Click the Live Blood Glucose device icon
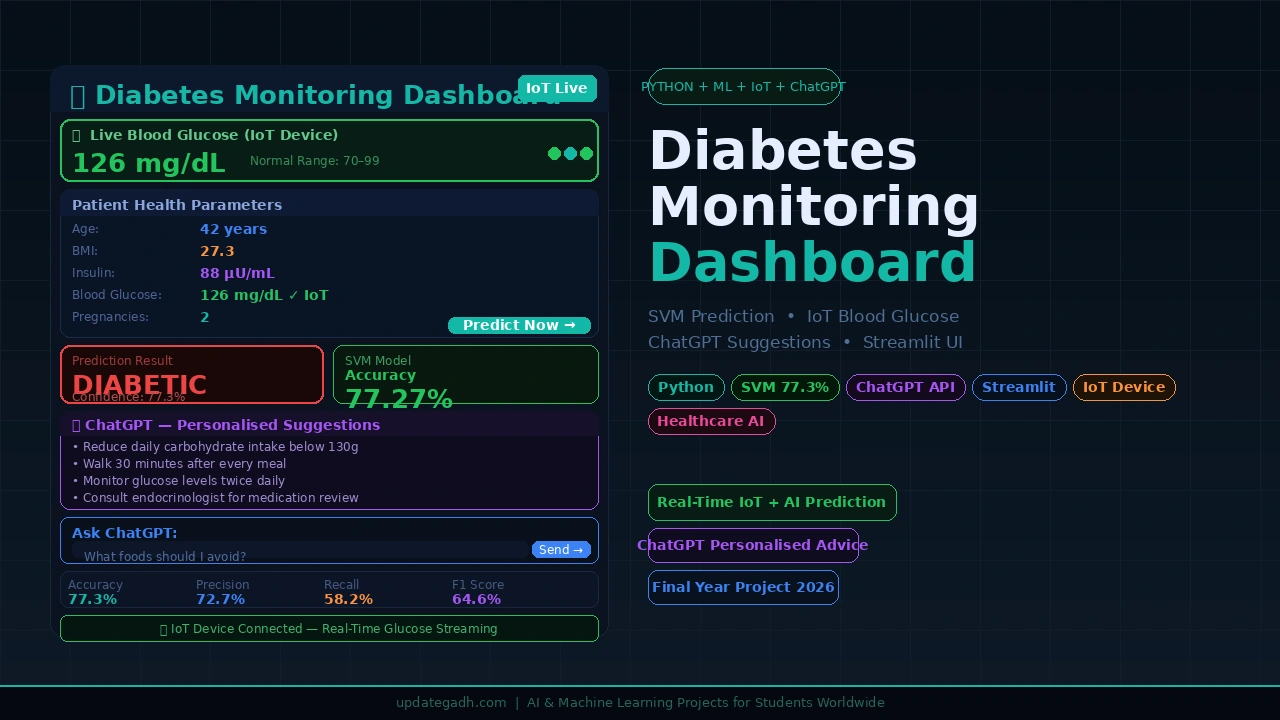This screenshot has width=1280, height=720. 75,134
